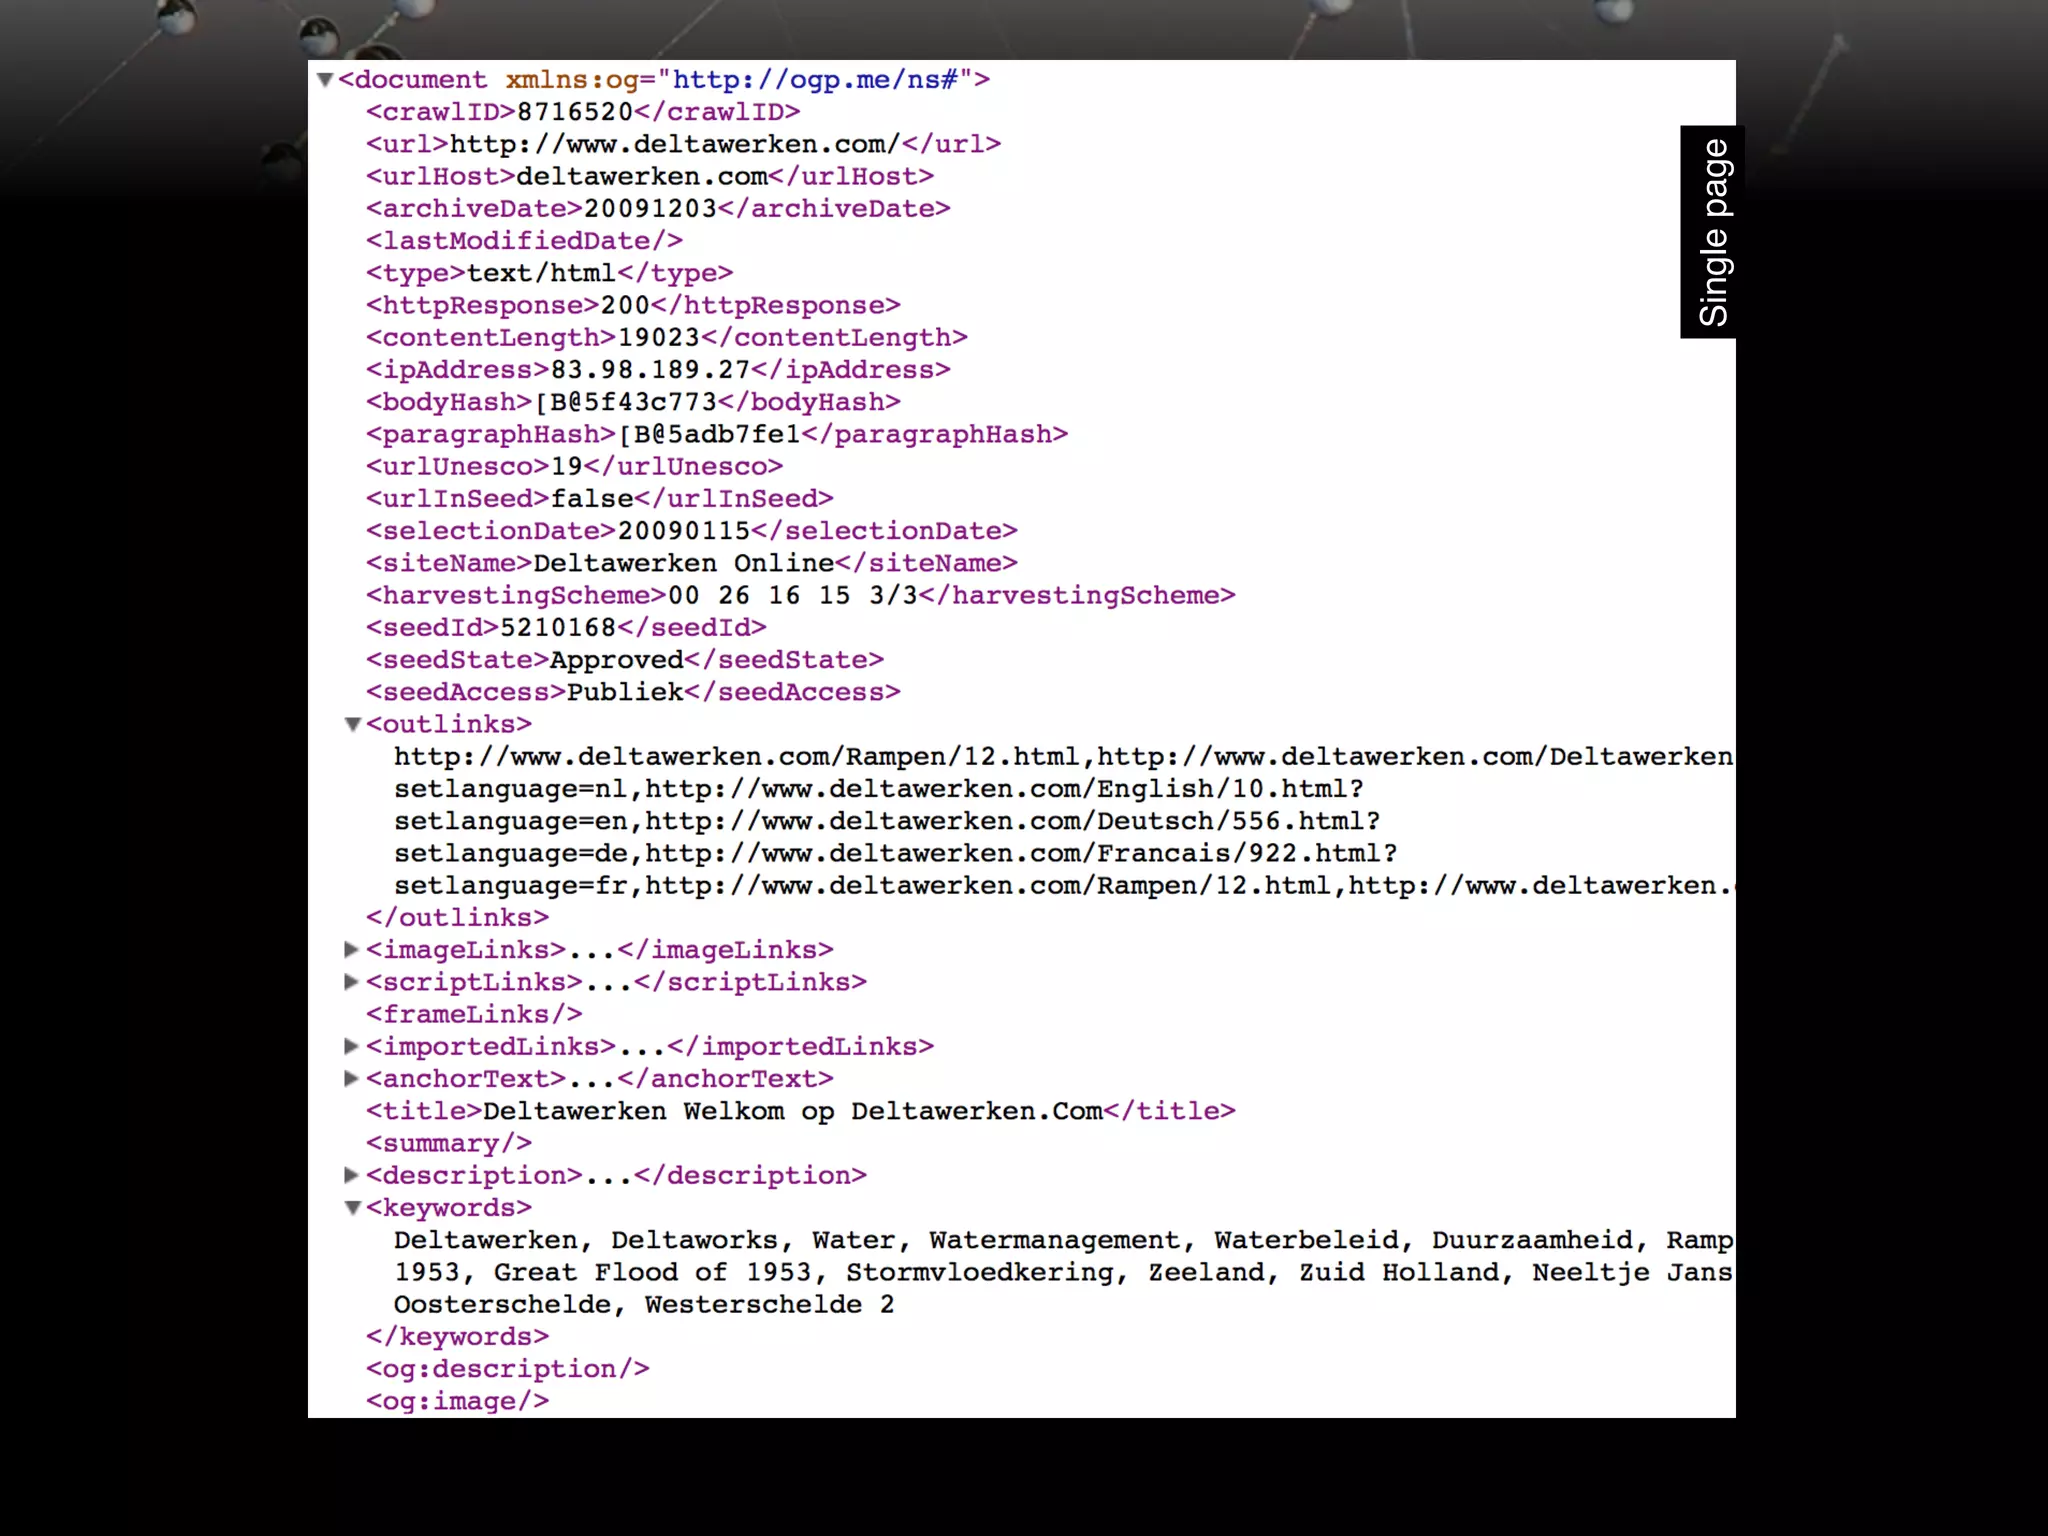
Task: Expand the scriptLinks node
Action: tap(351, 982)
